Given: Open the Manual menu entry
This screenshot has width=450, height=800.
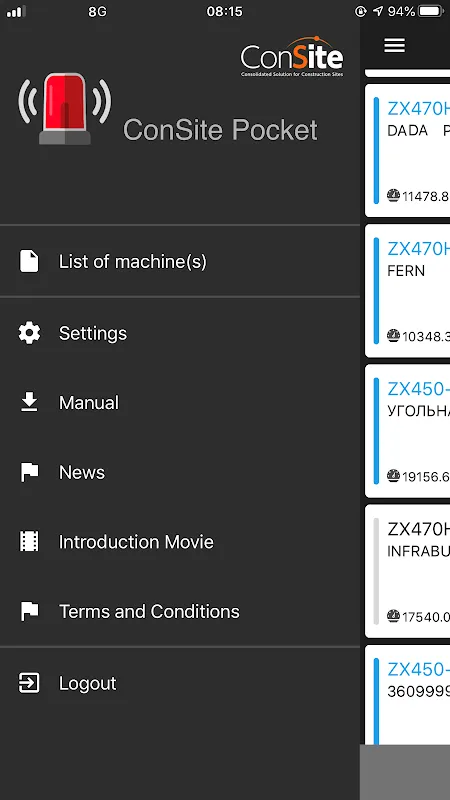Looking at the screenshot, I should [180, 403].
